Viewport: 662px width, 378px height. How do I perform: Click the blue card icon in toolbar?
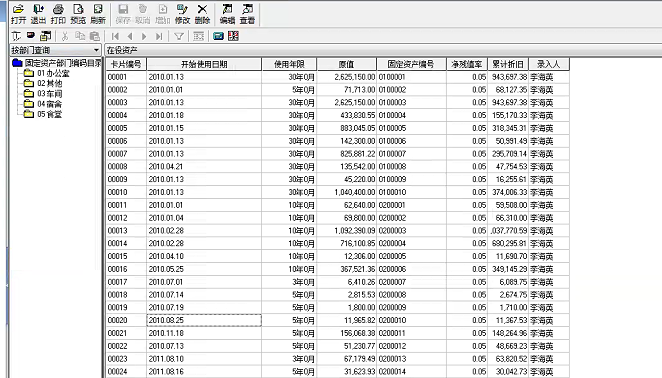click(218, 36)
